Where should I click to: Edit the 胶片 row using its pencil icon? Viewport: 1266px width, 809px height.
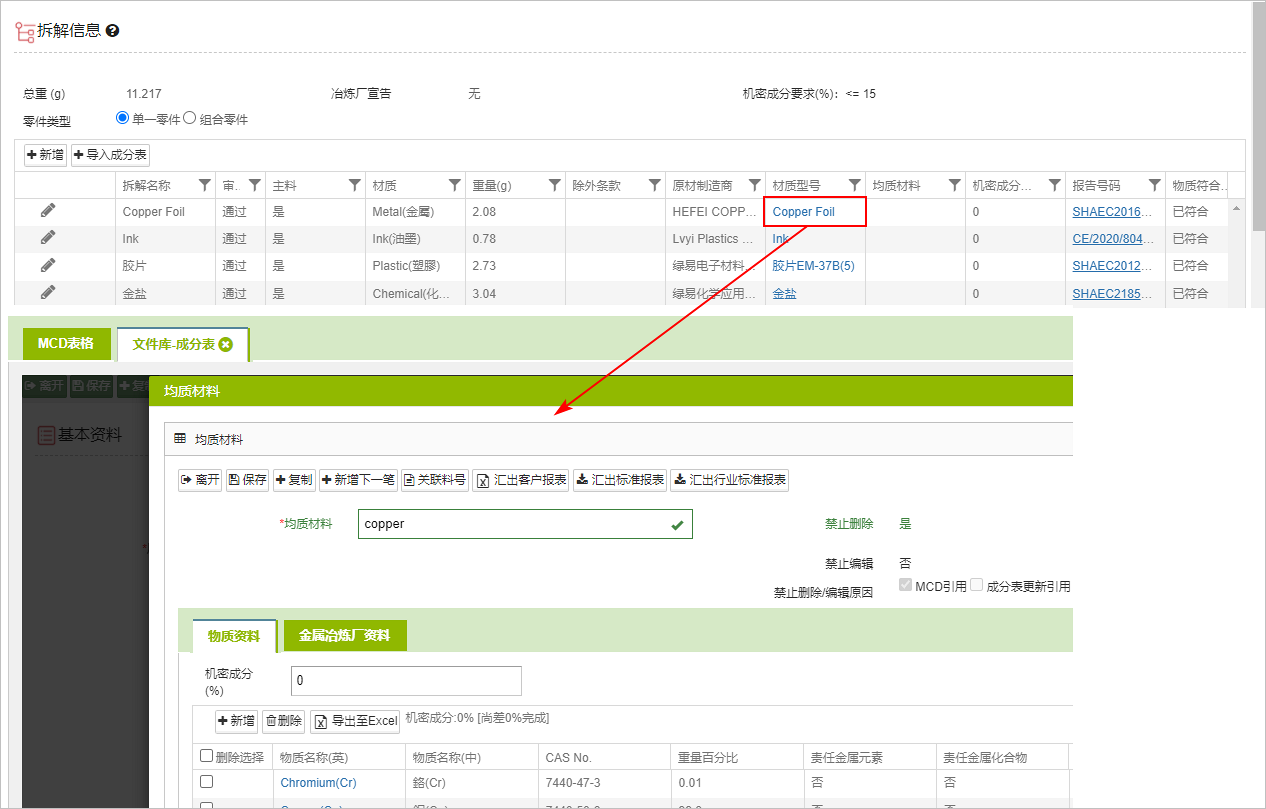point(48,265)
